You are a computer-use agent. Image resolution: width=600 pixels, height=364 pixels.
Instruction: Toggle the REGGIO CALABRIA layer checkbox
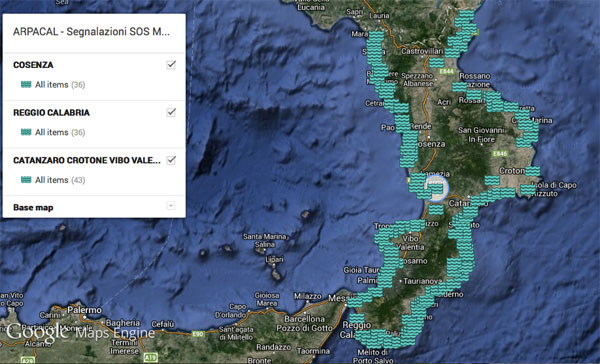(171, 112)
